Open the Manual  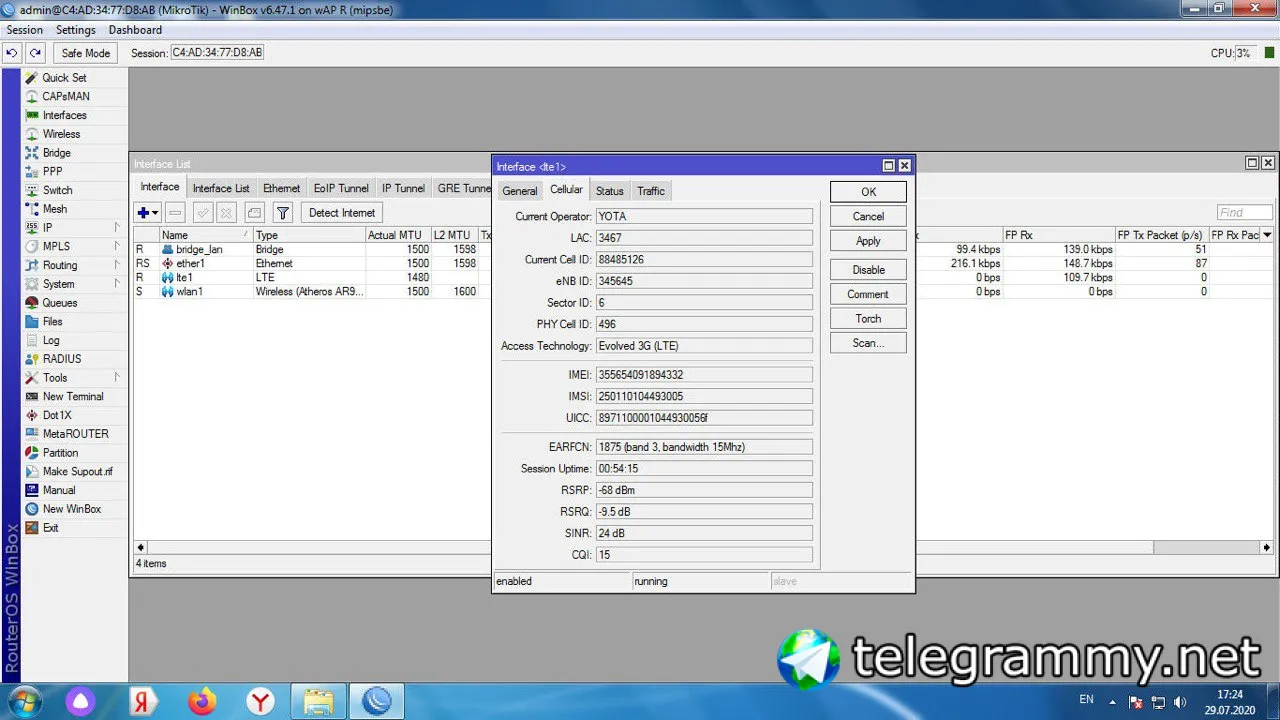click(59, 490)
